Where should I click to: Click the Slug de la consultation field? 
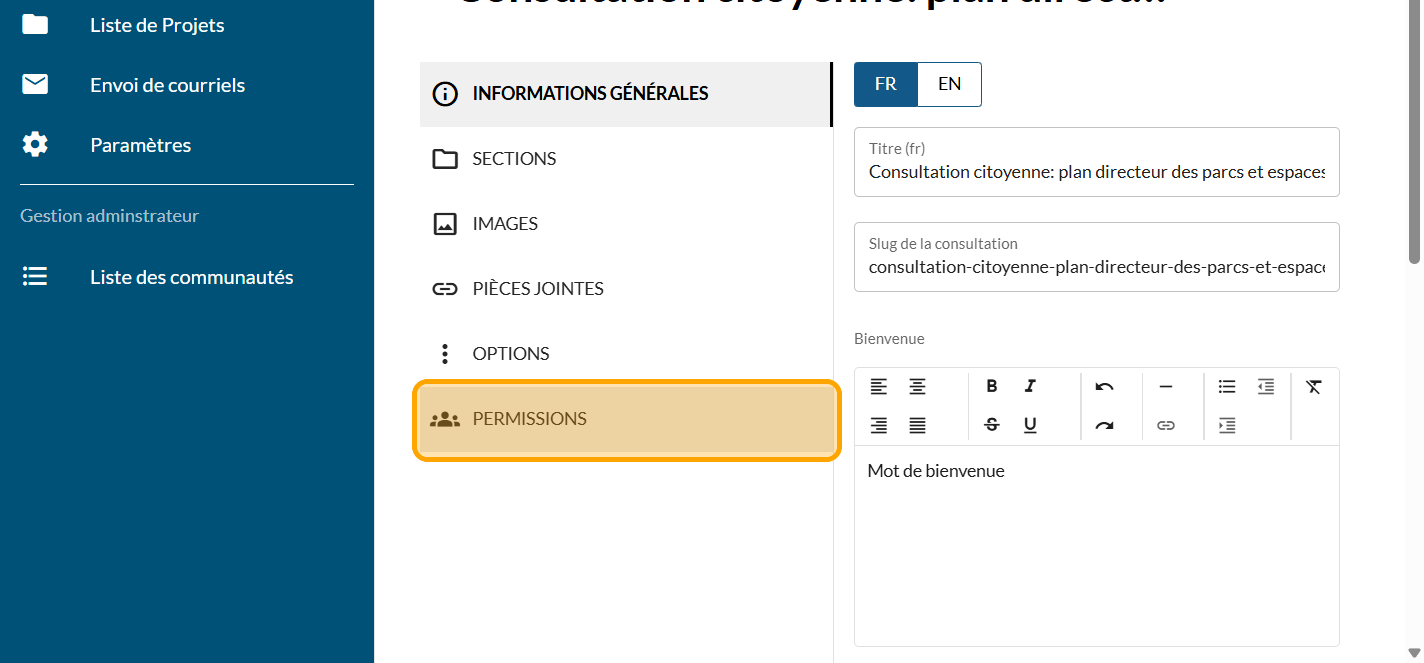point(1096,267)
